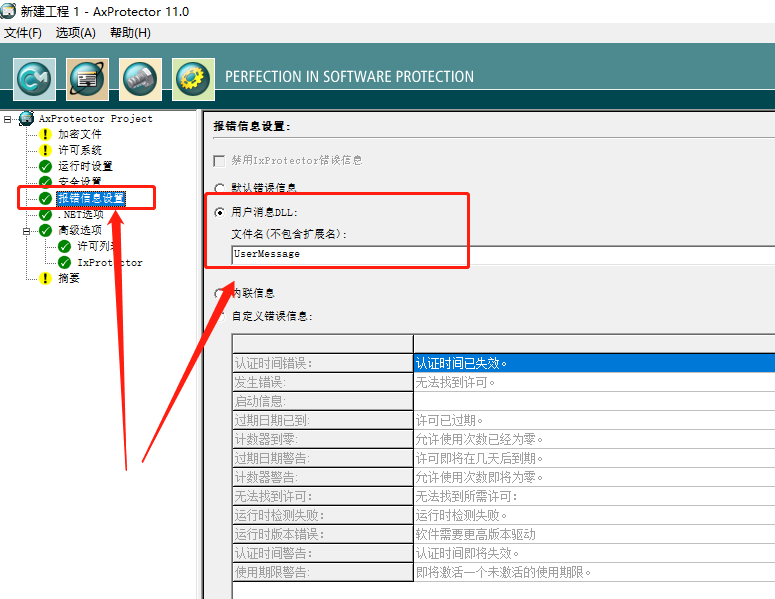Click the 许可已过期 message cell
The image size is (775, 599).
(594, 420)
